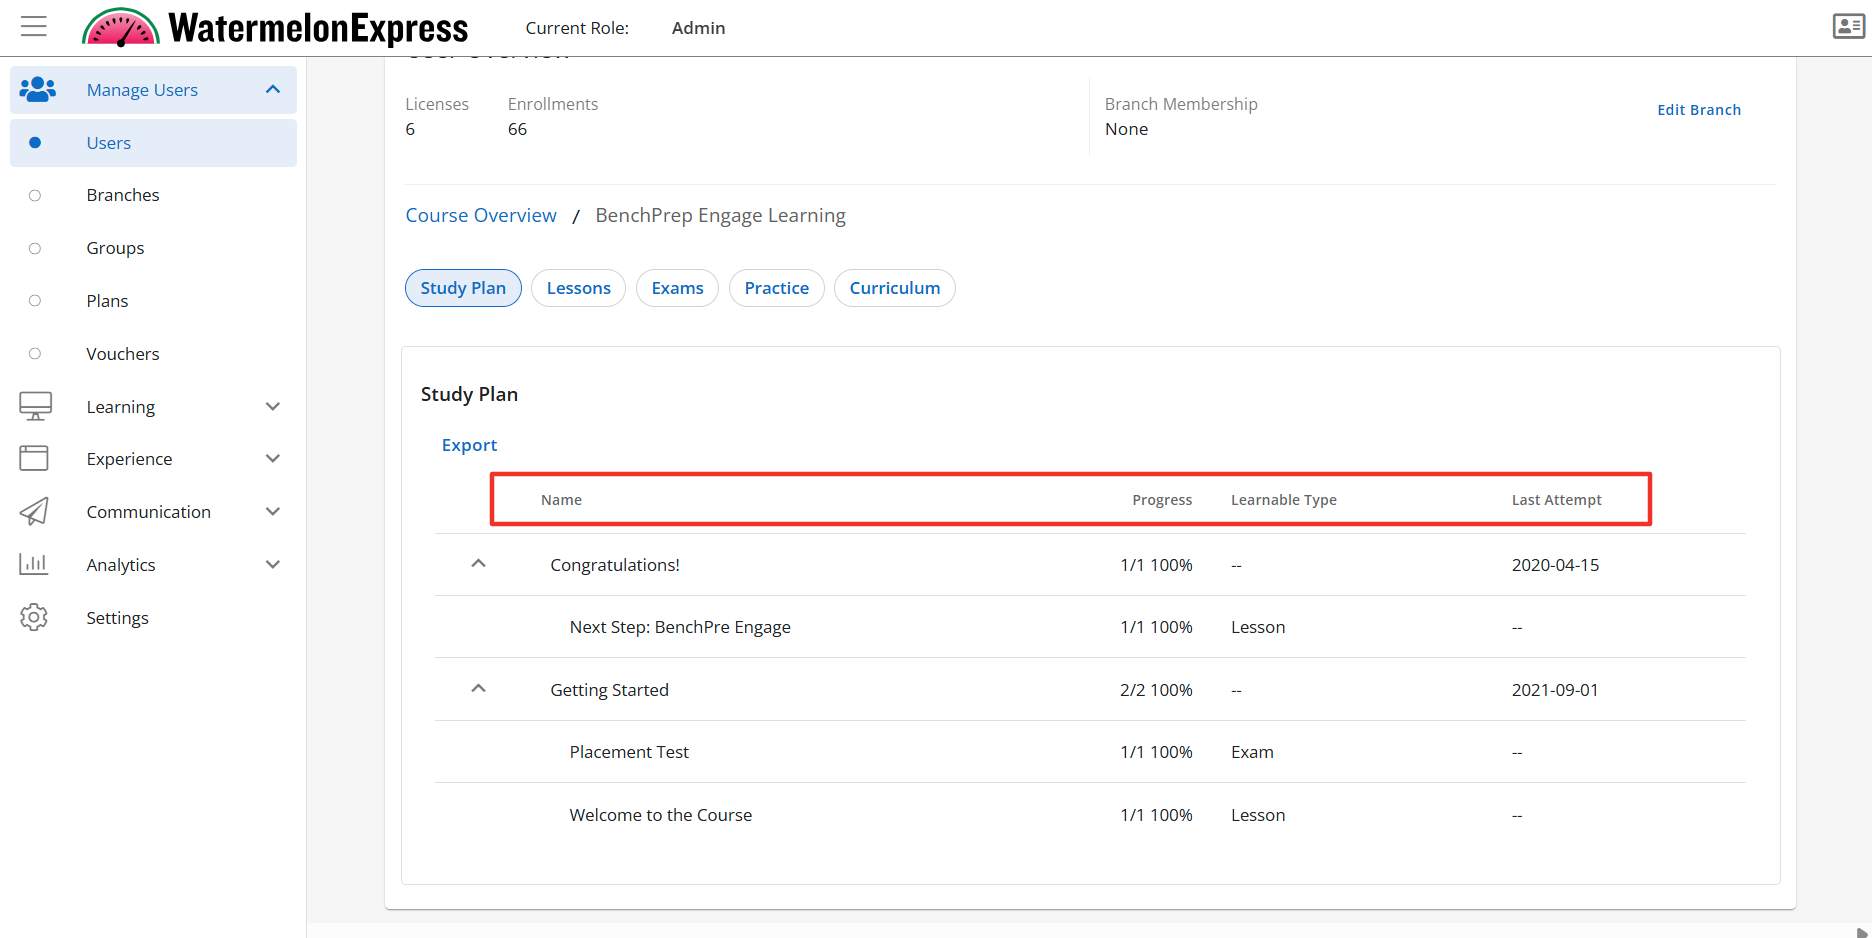Click the Analytics bar chart icon
This screenshot has height=938, width=1872.
pyautogui.click(x=34, y=565)
